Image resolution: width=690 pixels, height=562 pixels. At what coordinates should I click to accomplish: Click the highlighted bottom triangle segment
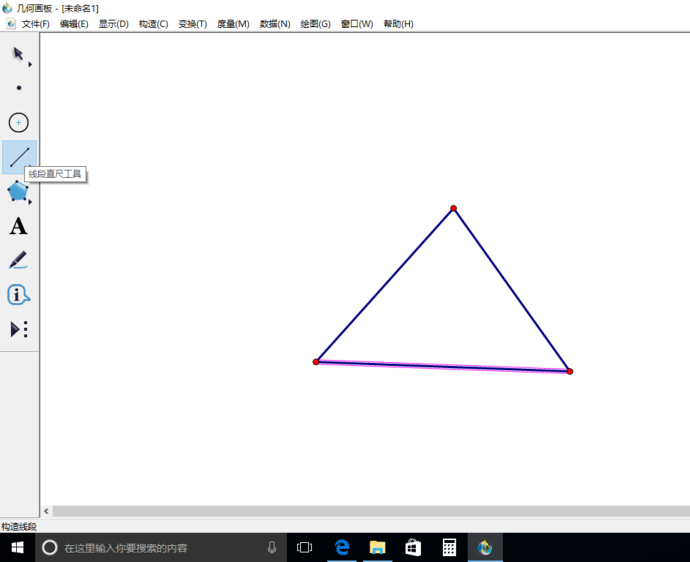(442, 366)
